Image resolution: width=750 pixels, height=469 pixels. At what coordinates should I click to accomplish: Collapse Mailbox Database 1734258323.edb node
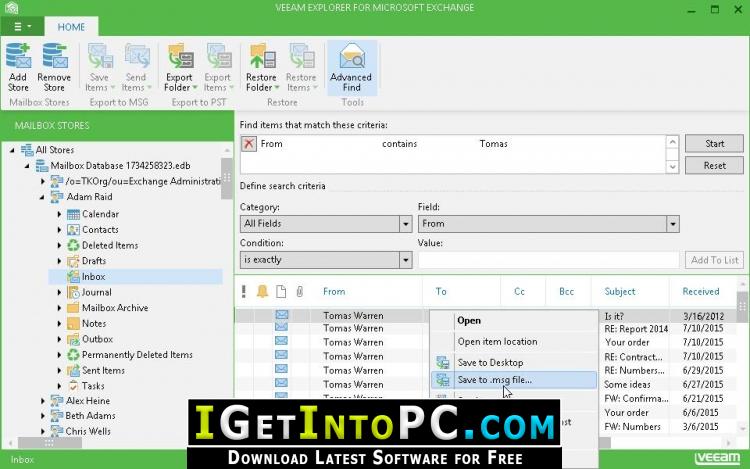27,166
